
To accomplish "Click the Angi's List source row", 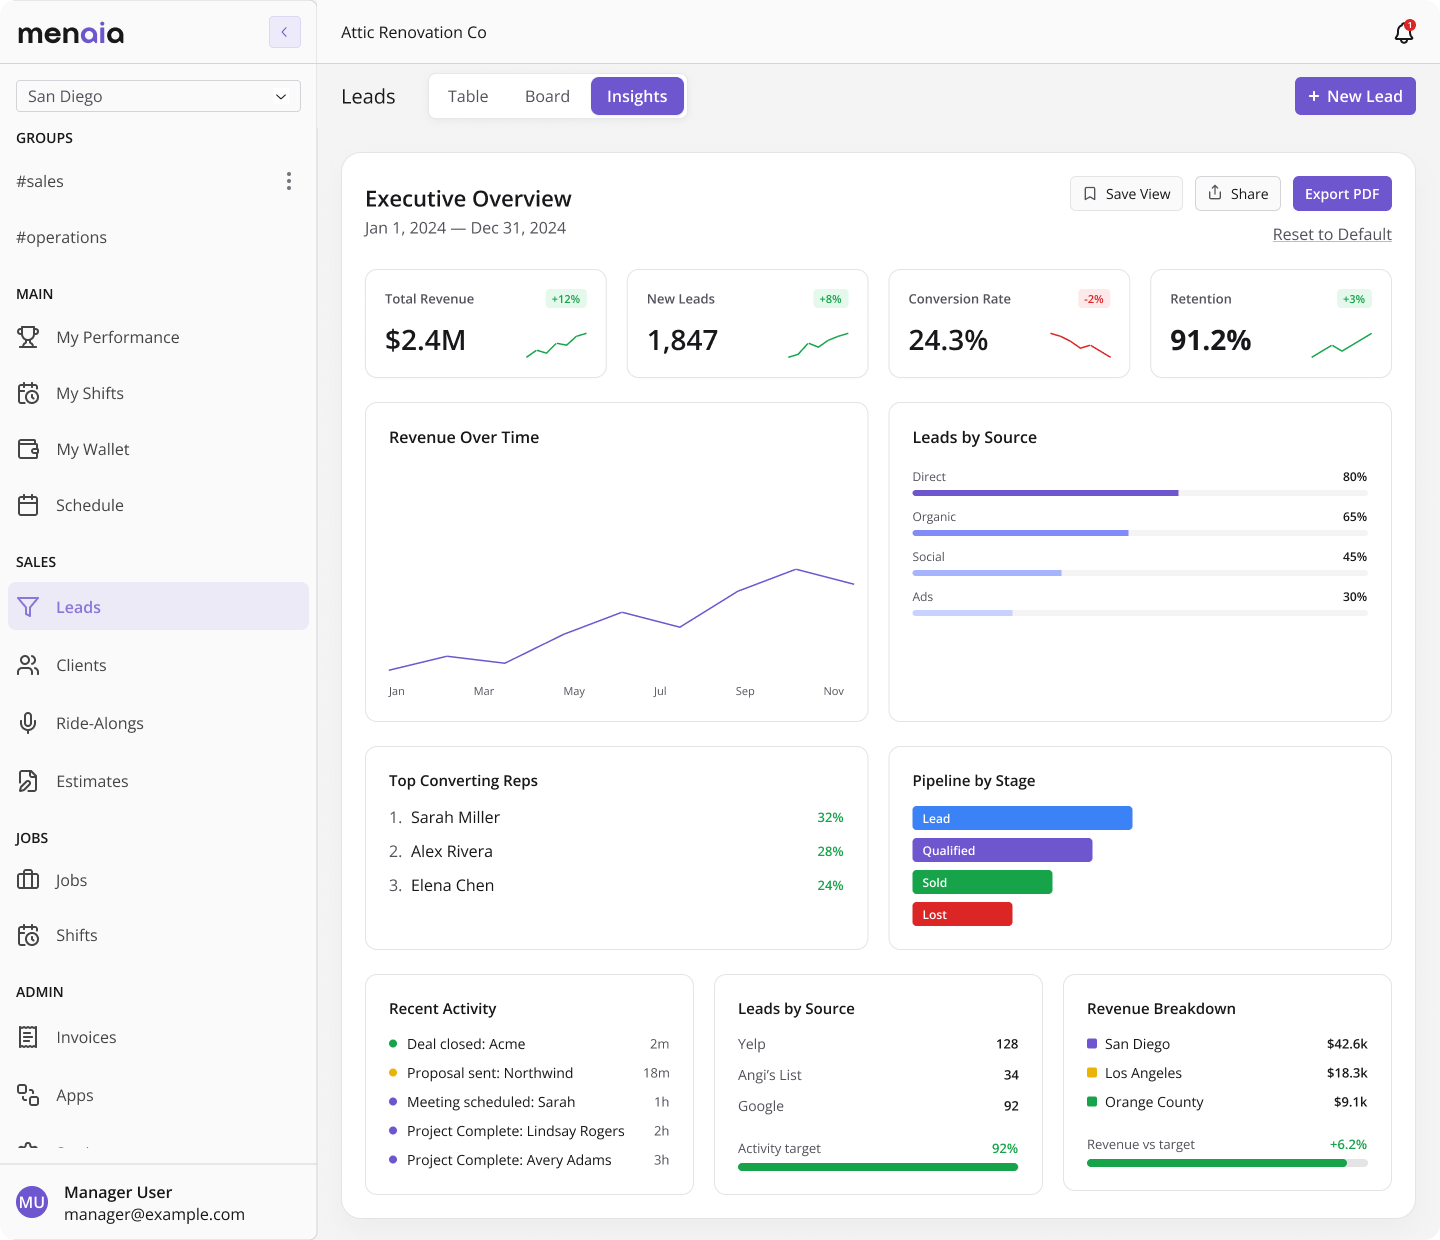I will tap(878, 1074).
